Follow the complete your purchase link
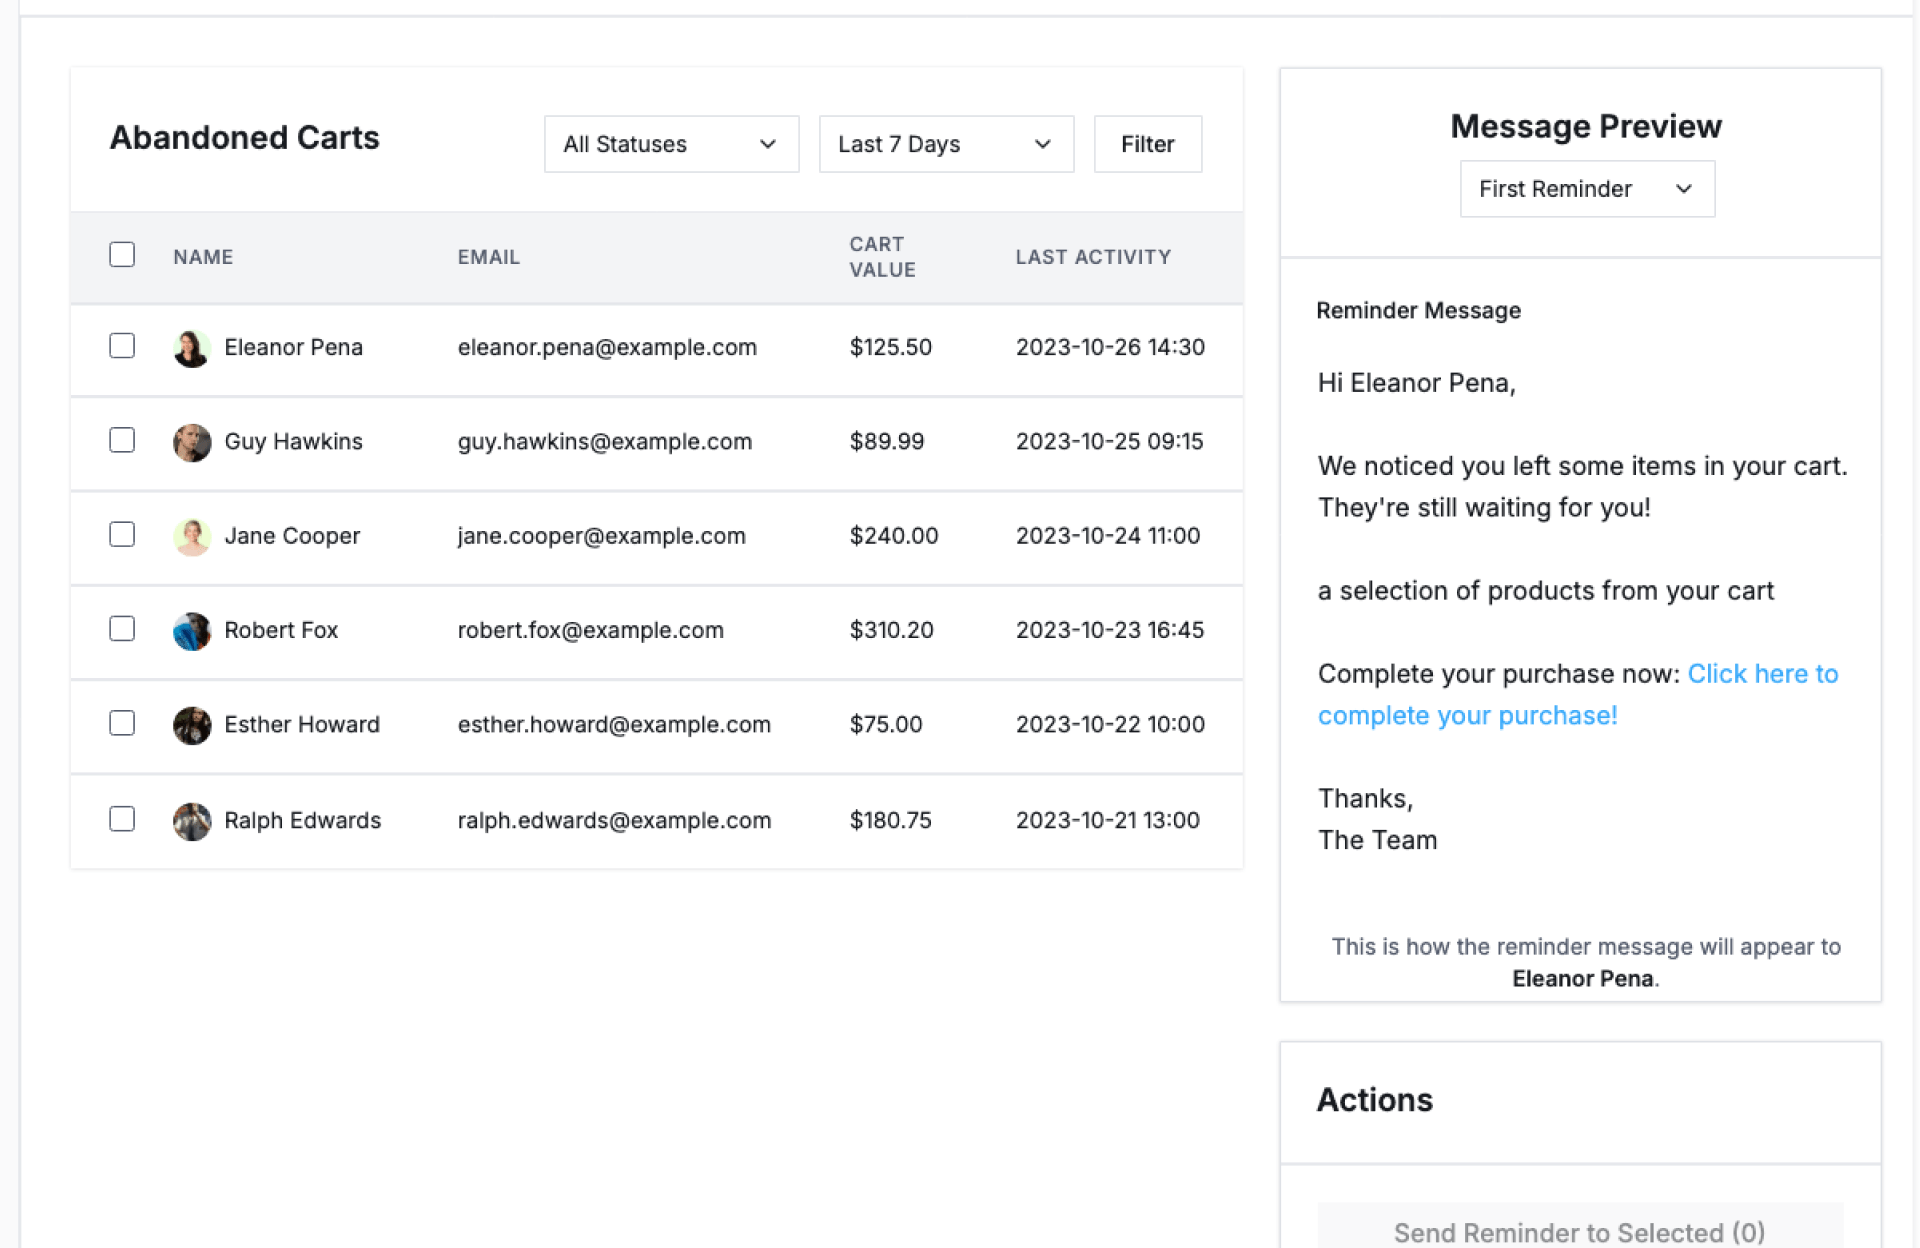 [1466, 716]
